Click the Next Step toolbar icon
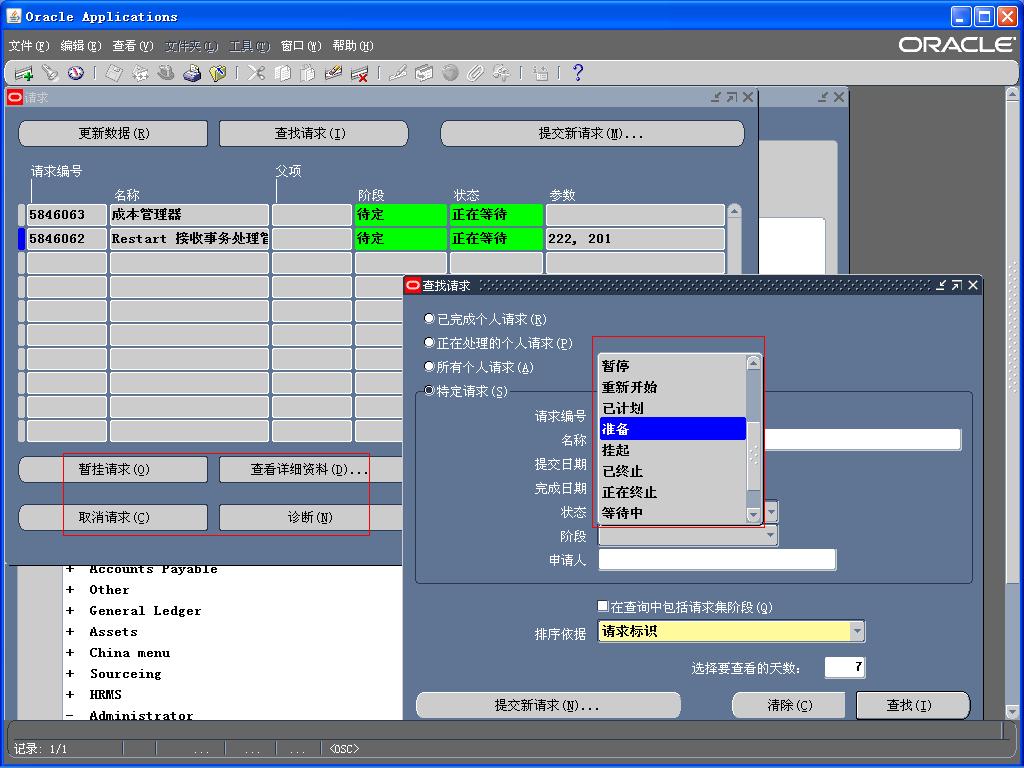Viewport: 1024px width, 768px height. point(140,73)
